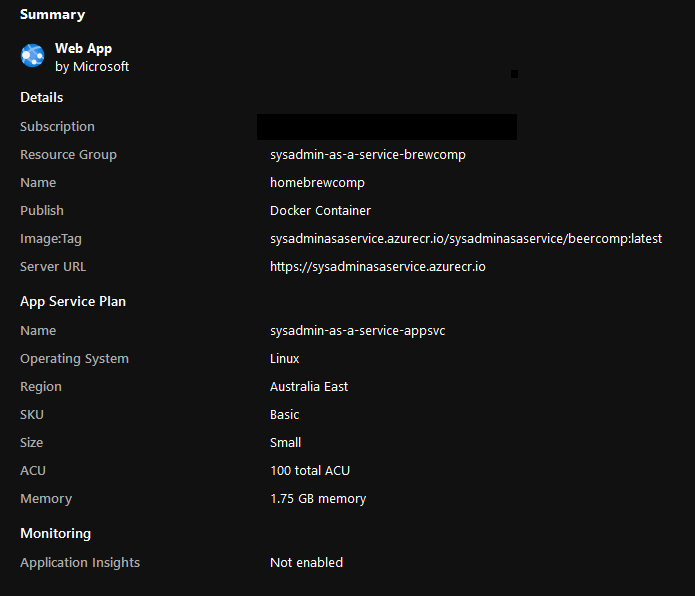Select the Linux operating system value
Viewport: 695px width, 596px height.
click(285, 358)
